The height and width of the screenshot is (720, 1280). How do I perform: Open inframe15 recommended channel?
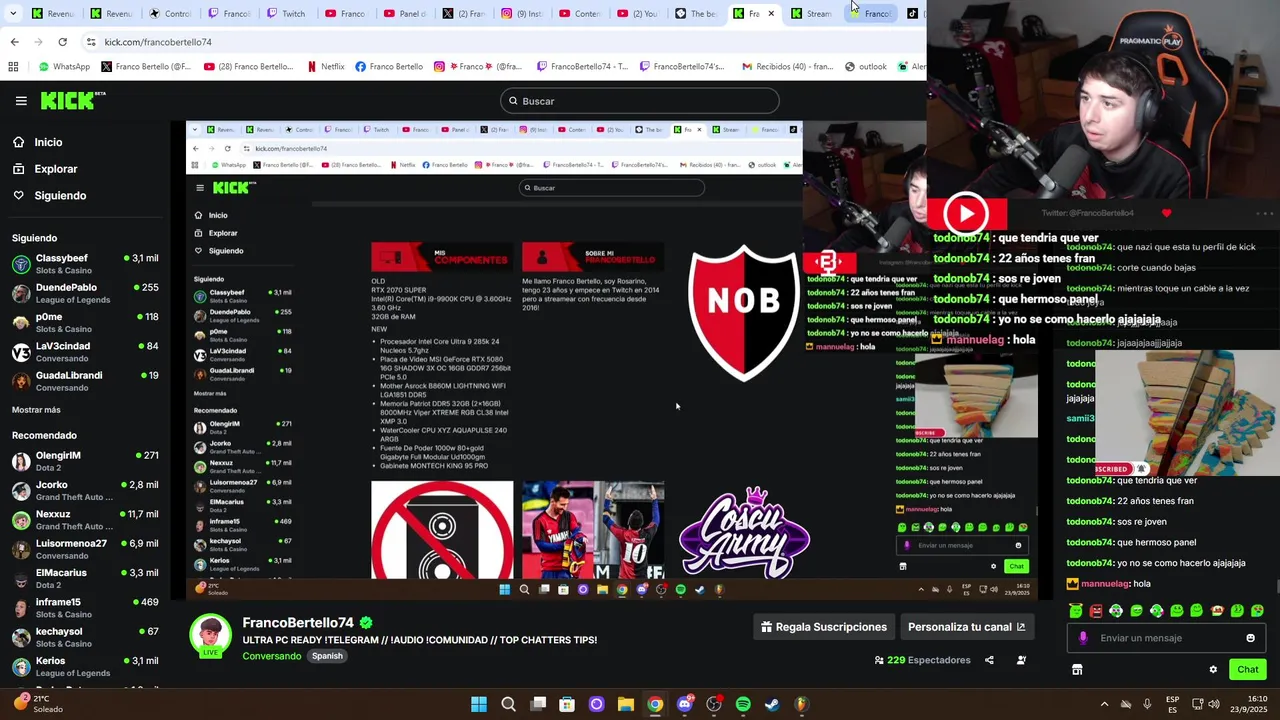tap(85, 608)
